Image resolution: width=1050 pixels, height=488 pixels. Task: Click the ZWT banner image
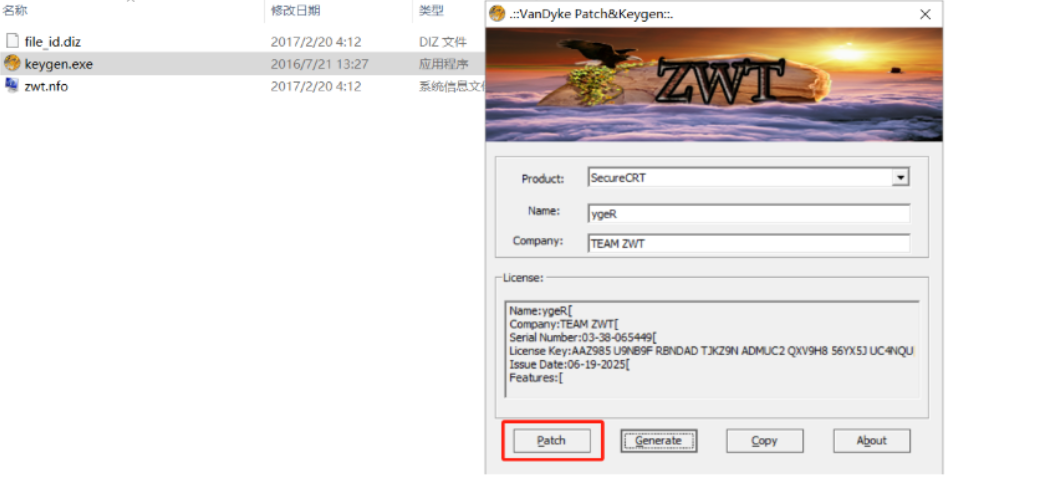(714, 84)
